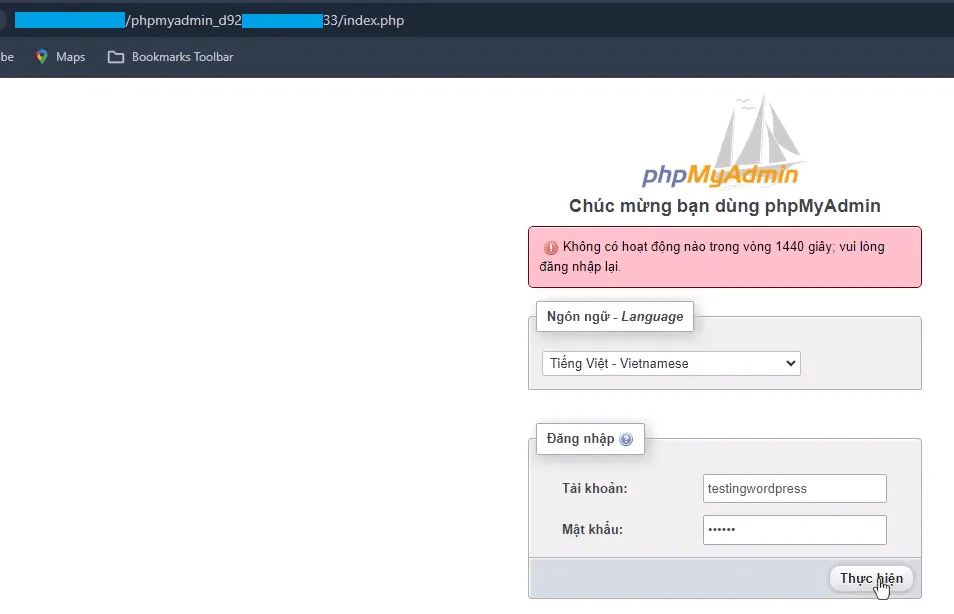Focus the Tài khoản username field
Viewport: 954px width, 614px height.
(x=795, y=489)
